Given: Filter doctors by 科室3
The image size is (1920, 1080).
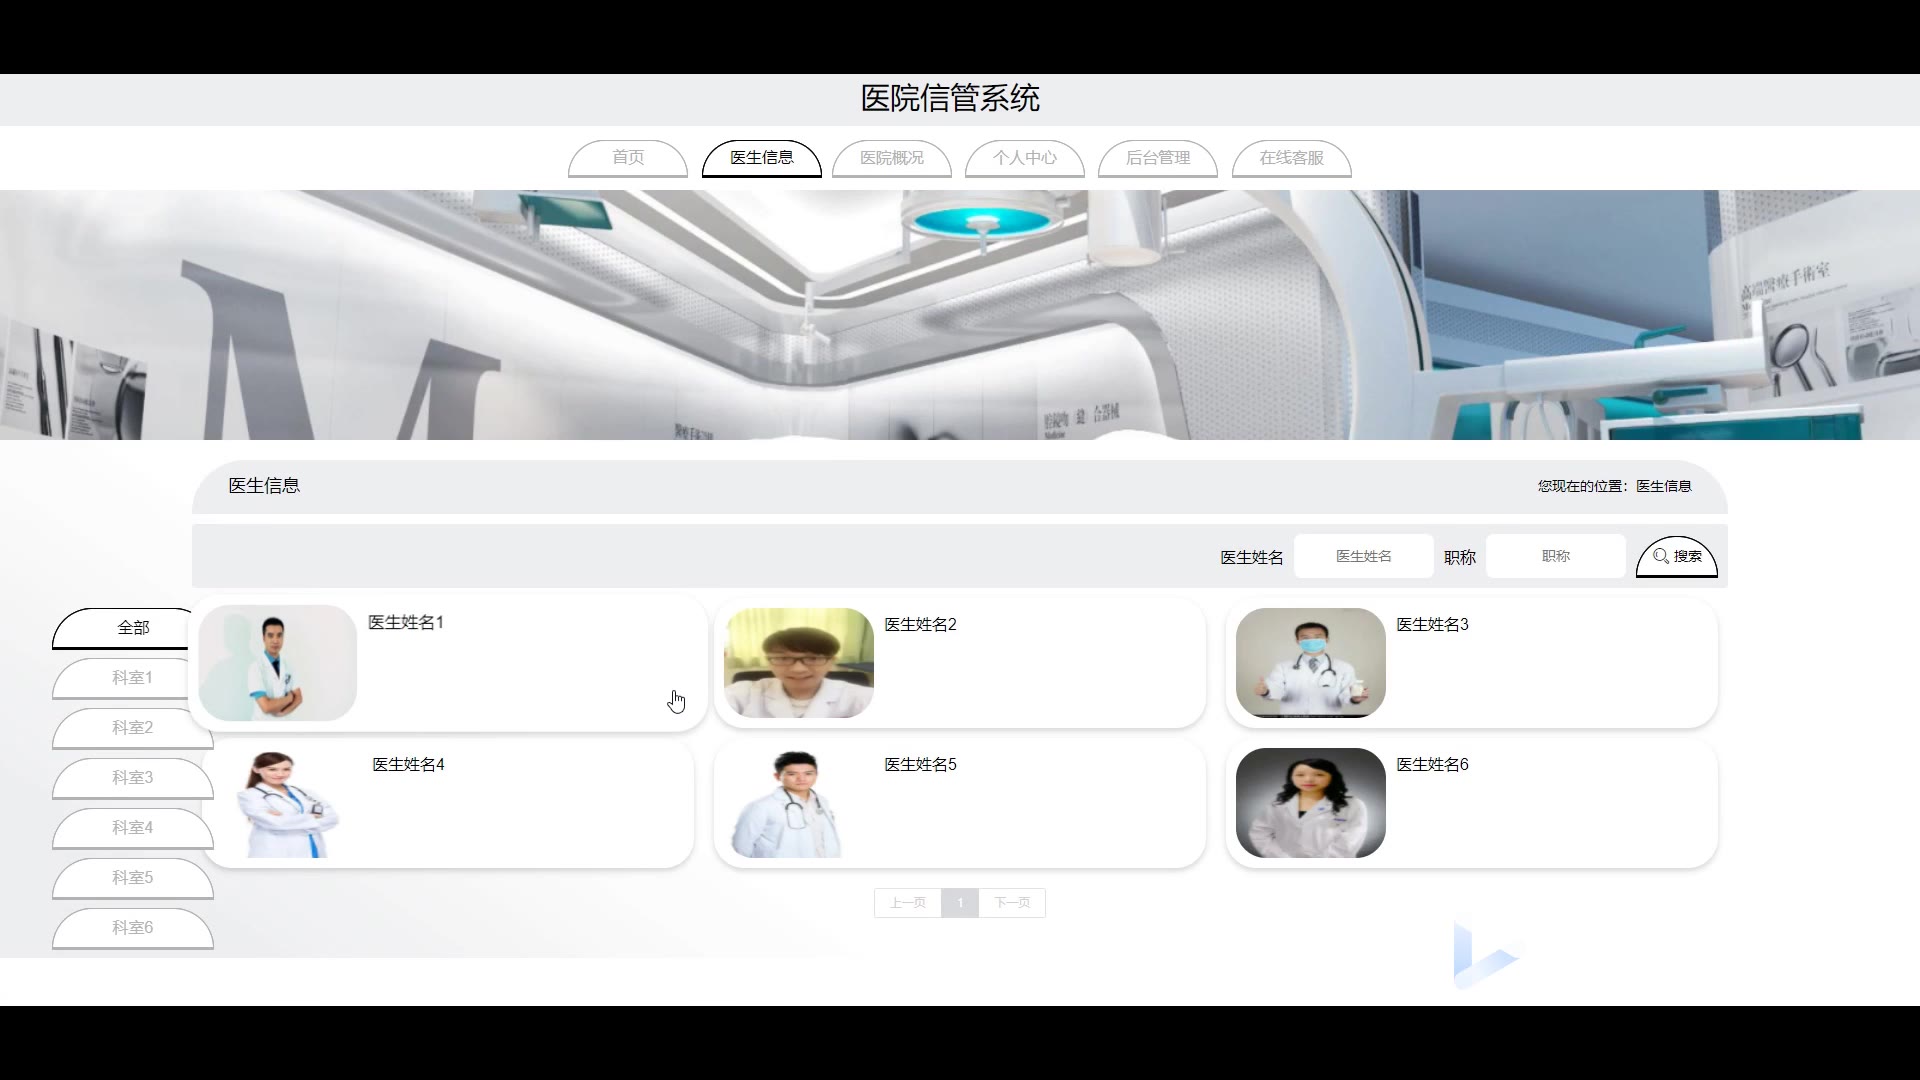Looking at the screenshot, I should [x=132, y=778].
